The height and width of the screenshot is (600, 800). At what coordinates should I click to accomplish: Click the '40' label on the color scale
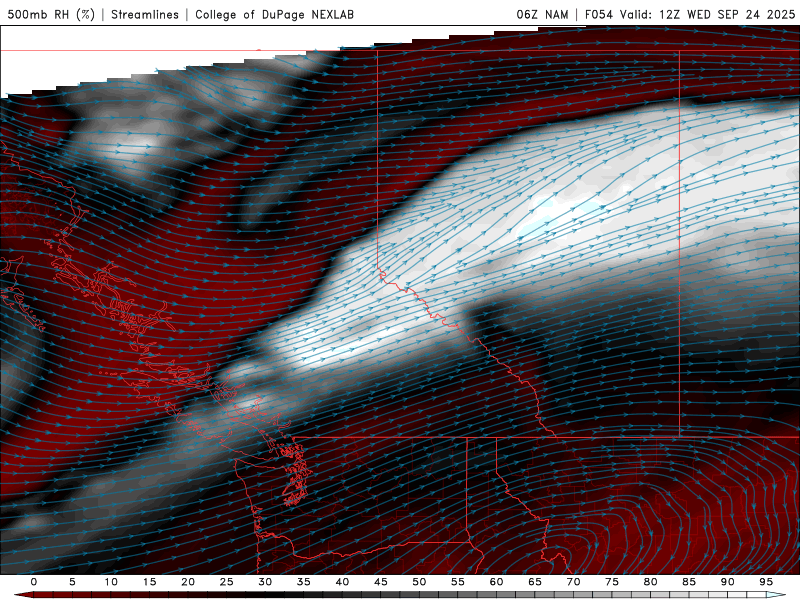[x=342, y=582]
